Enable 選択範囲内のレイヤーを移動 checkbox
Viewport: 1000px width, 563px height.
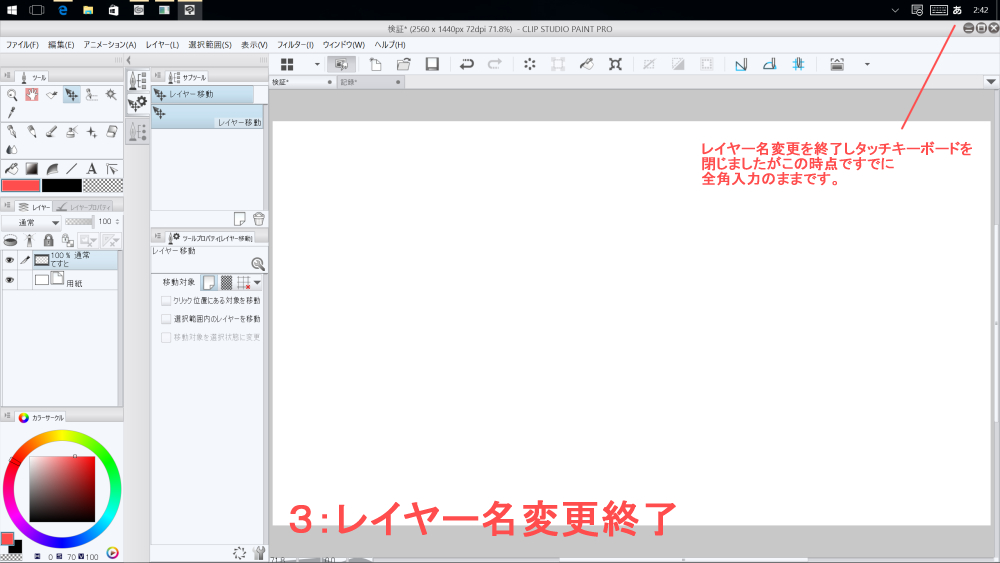pyautogui.click(x=166, y=318)
